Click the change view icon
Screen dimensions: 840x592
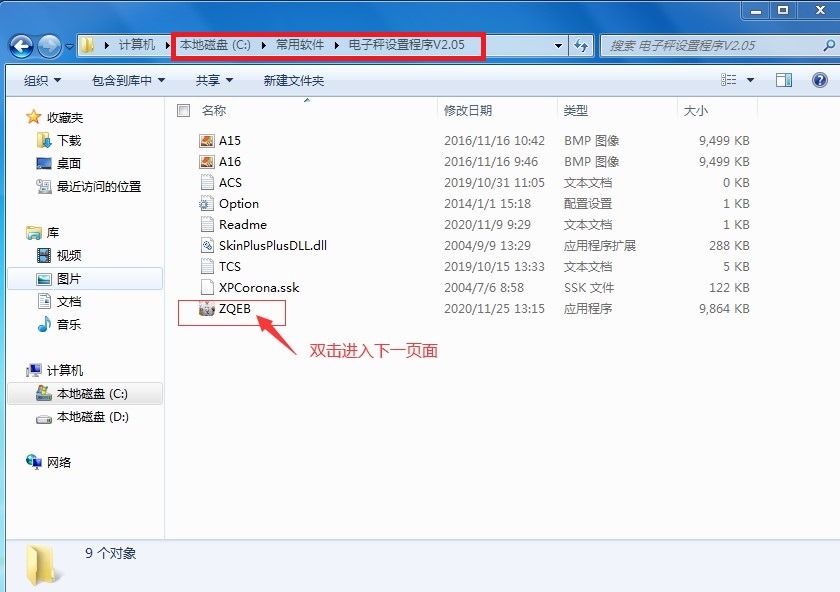click(x=728, y=80)
